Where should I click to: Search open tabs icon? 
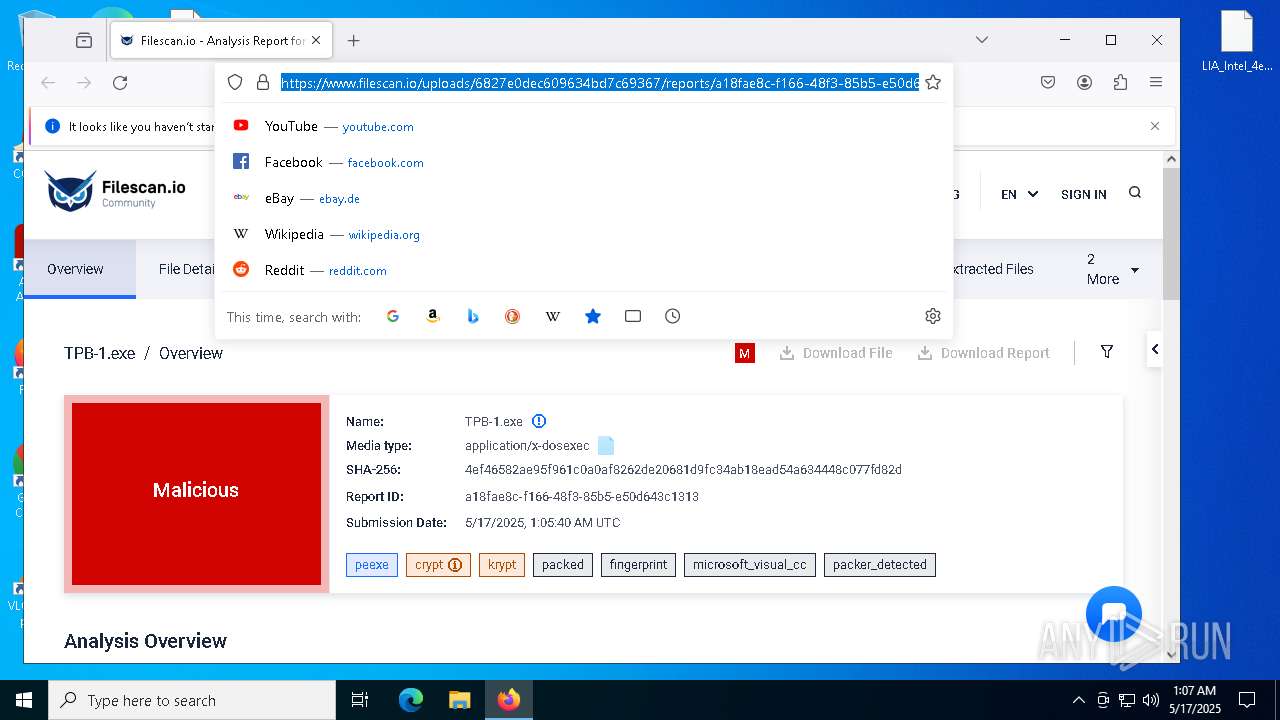tap(633, 316)
